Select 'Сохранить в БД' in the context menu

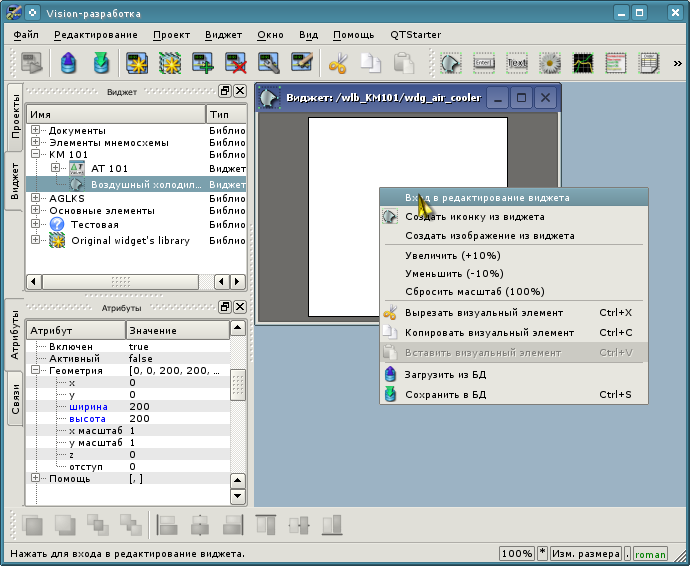[445, 395]
